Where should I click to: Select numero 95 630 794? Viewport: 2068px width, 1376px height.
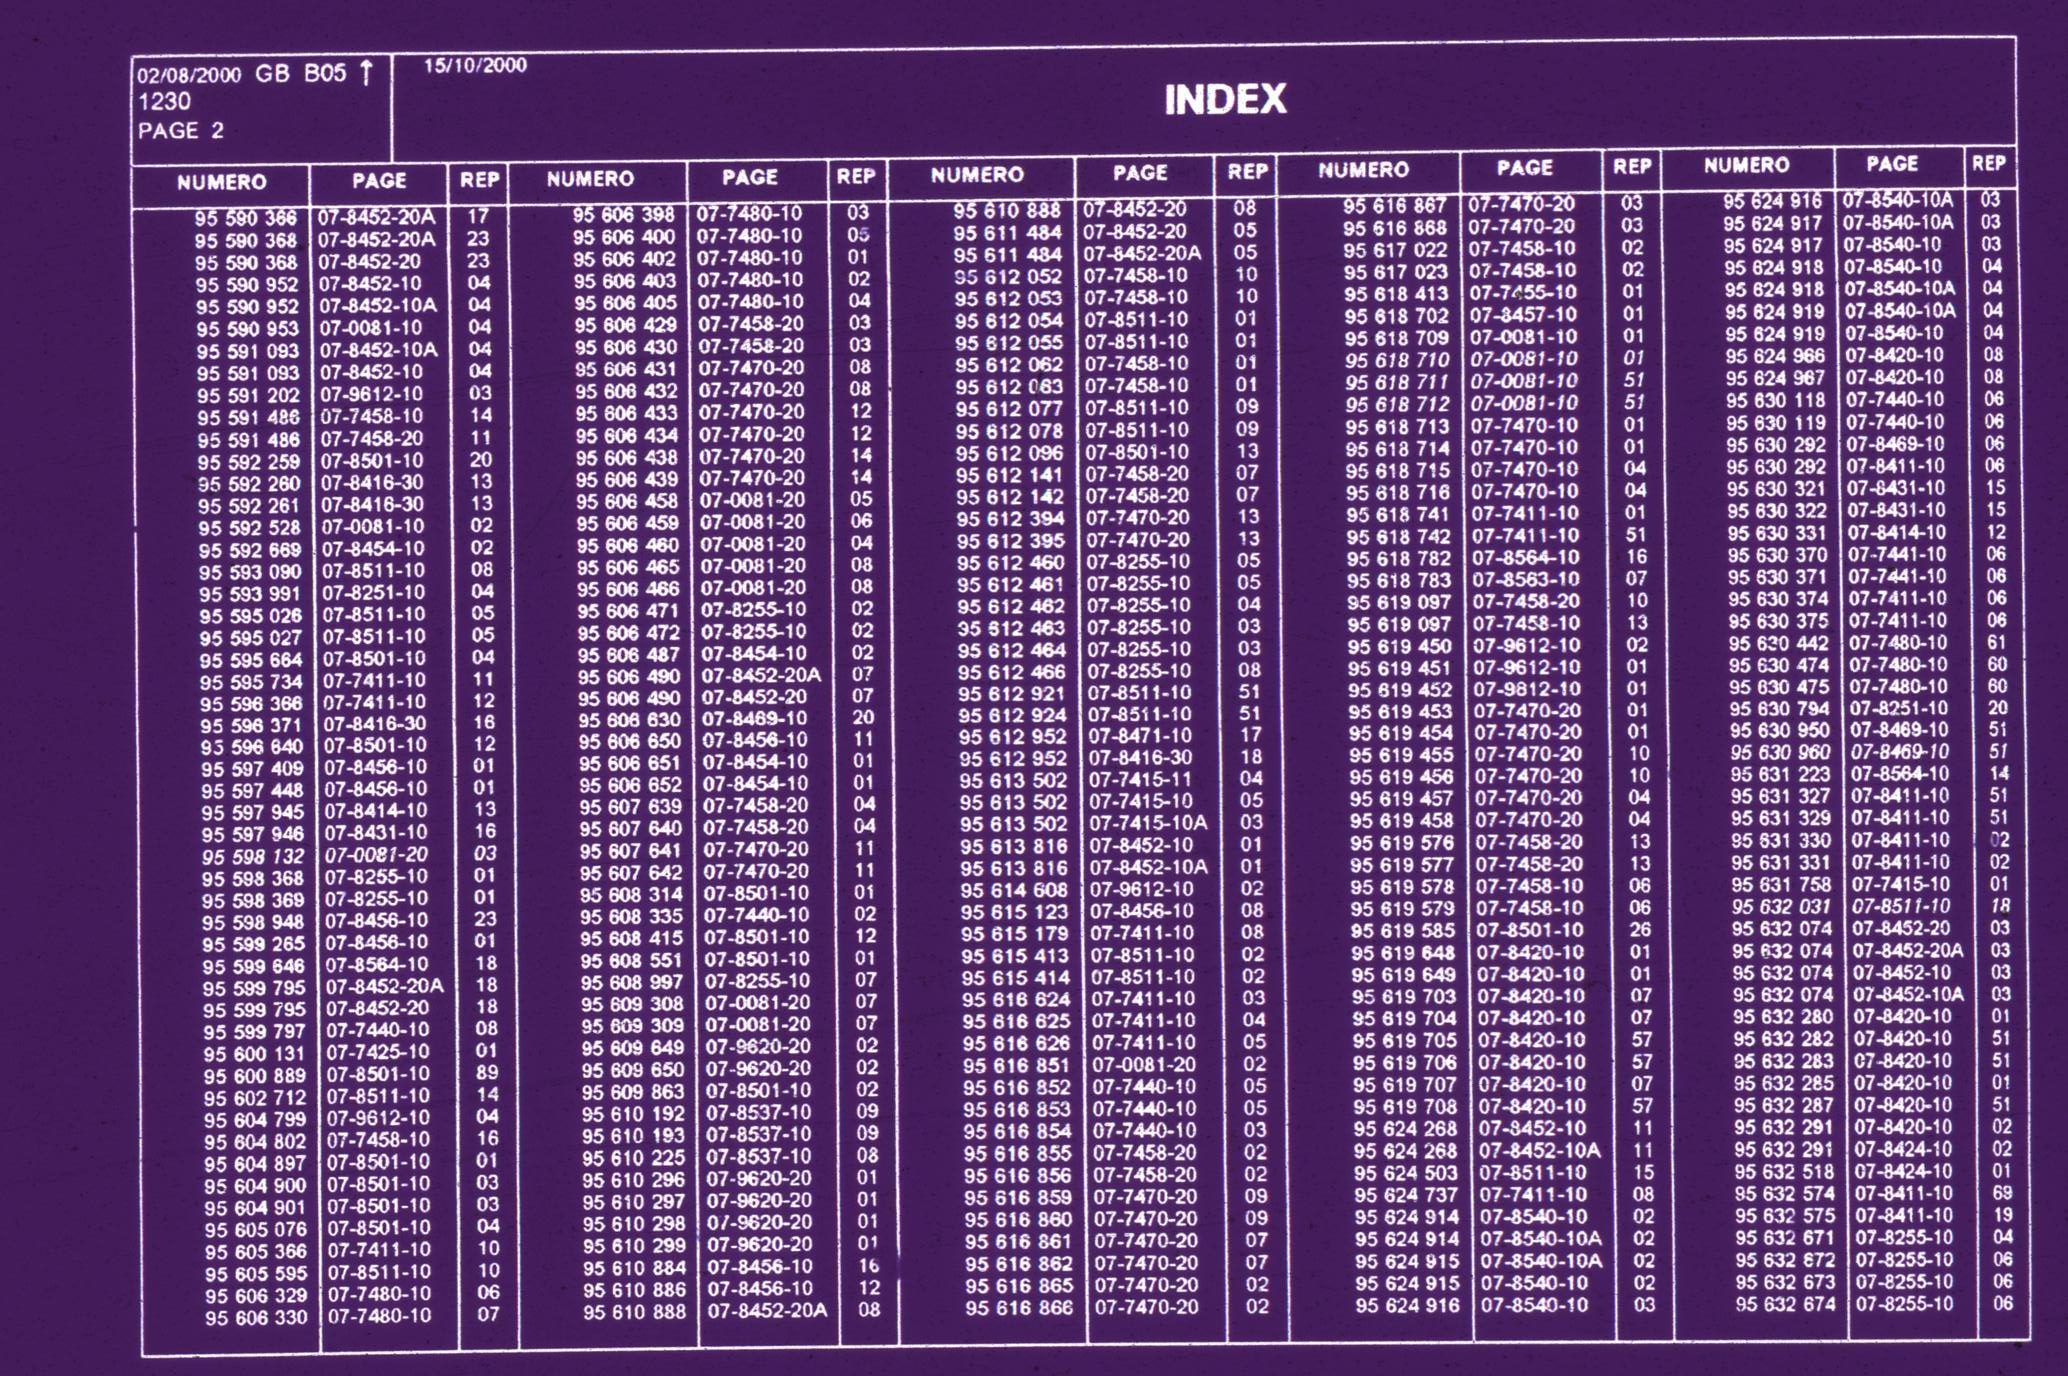pos(1780,709)
